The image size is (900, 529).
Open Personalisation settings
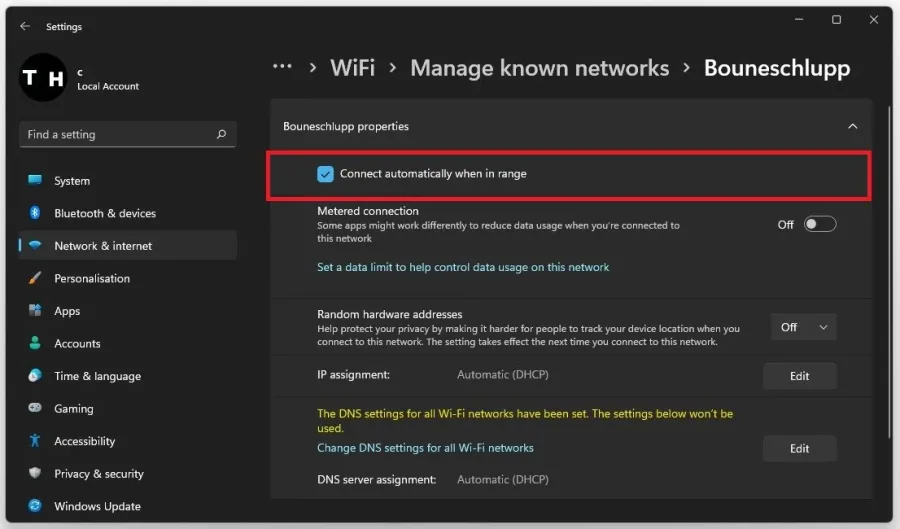tap(128, 278)
